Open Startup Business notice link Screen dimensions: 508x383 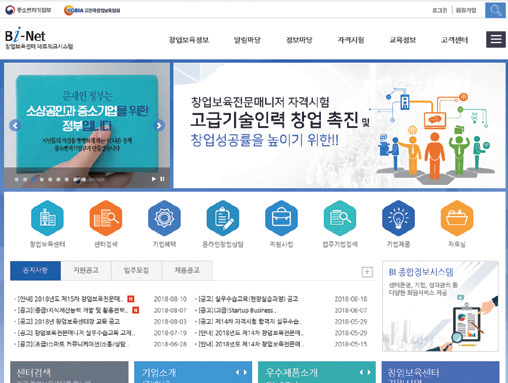[x=237, y=310]
